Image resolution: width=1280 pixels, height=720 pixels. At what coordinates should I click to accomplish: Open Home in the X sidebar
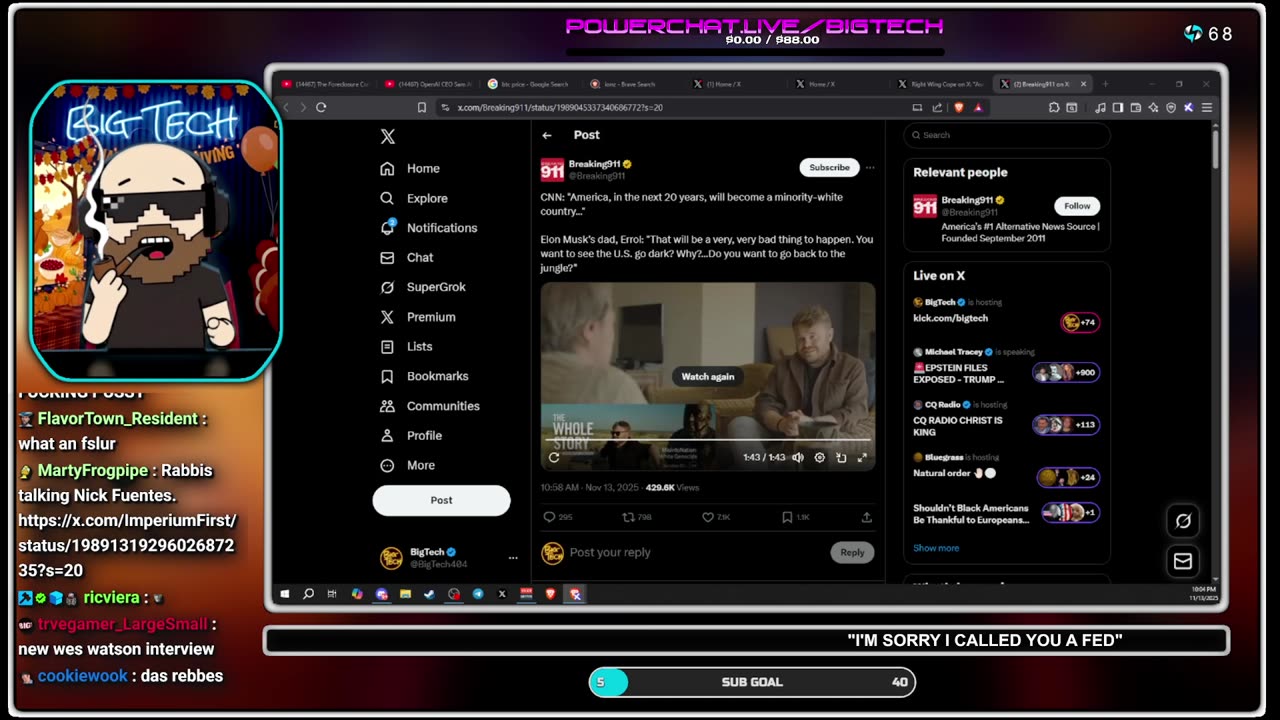click(x=410, y=169)
